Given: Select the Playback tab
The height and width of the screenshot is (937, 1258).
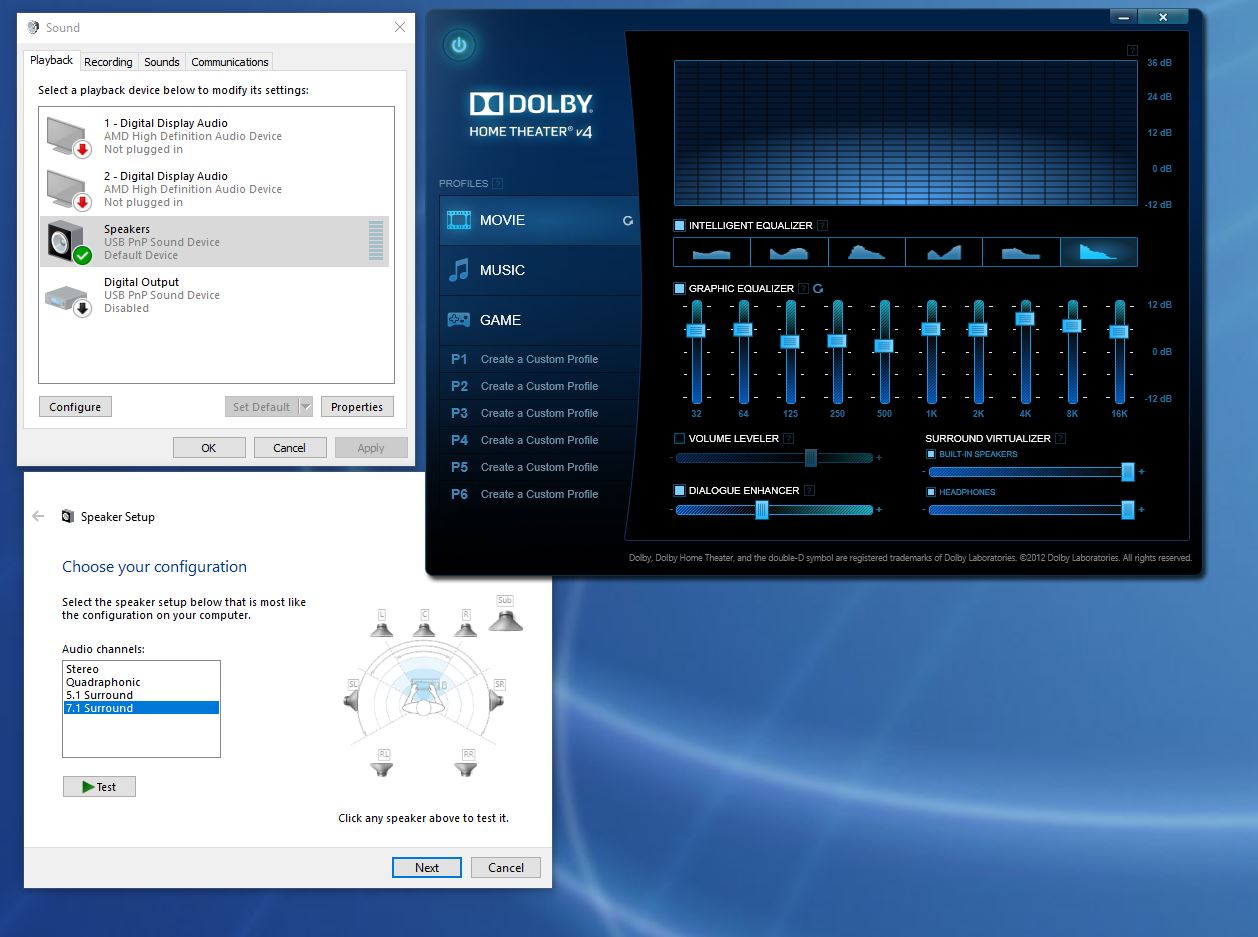Looking at the screenshot, I should point(52,60).
